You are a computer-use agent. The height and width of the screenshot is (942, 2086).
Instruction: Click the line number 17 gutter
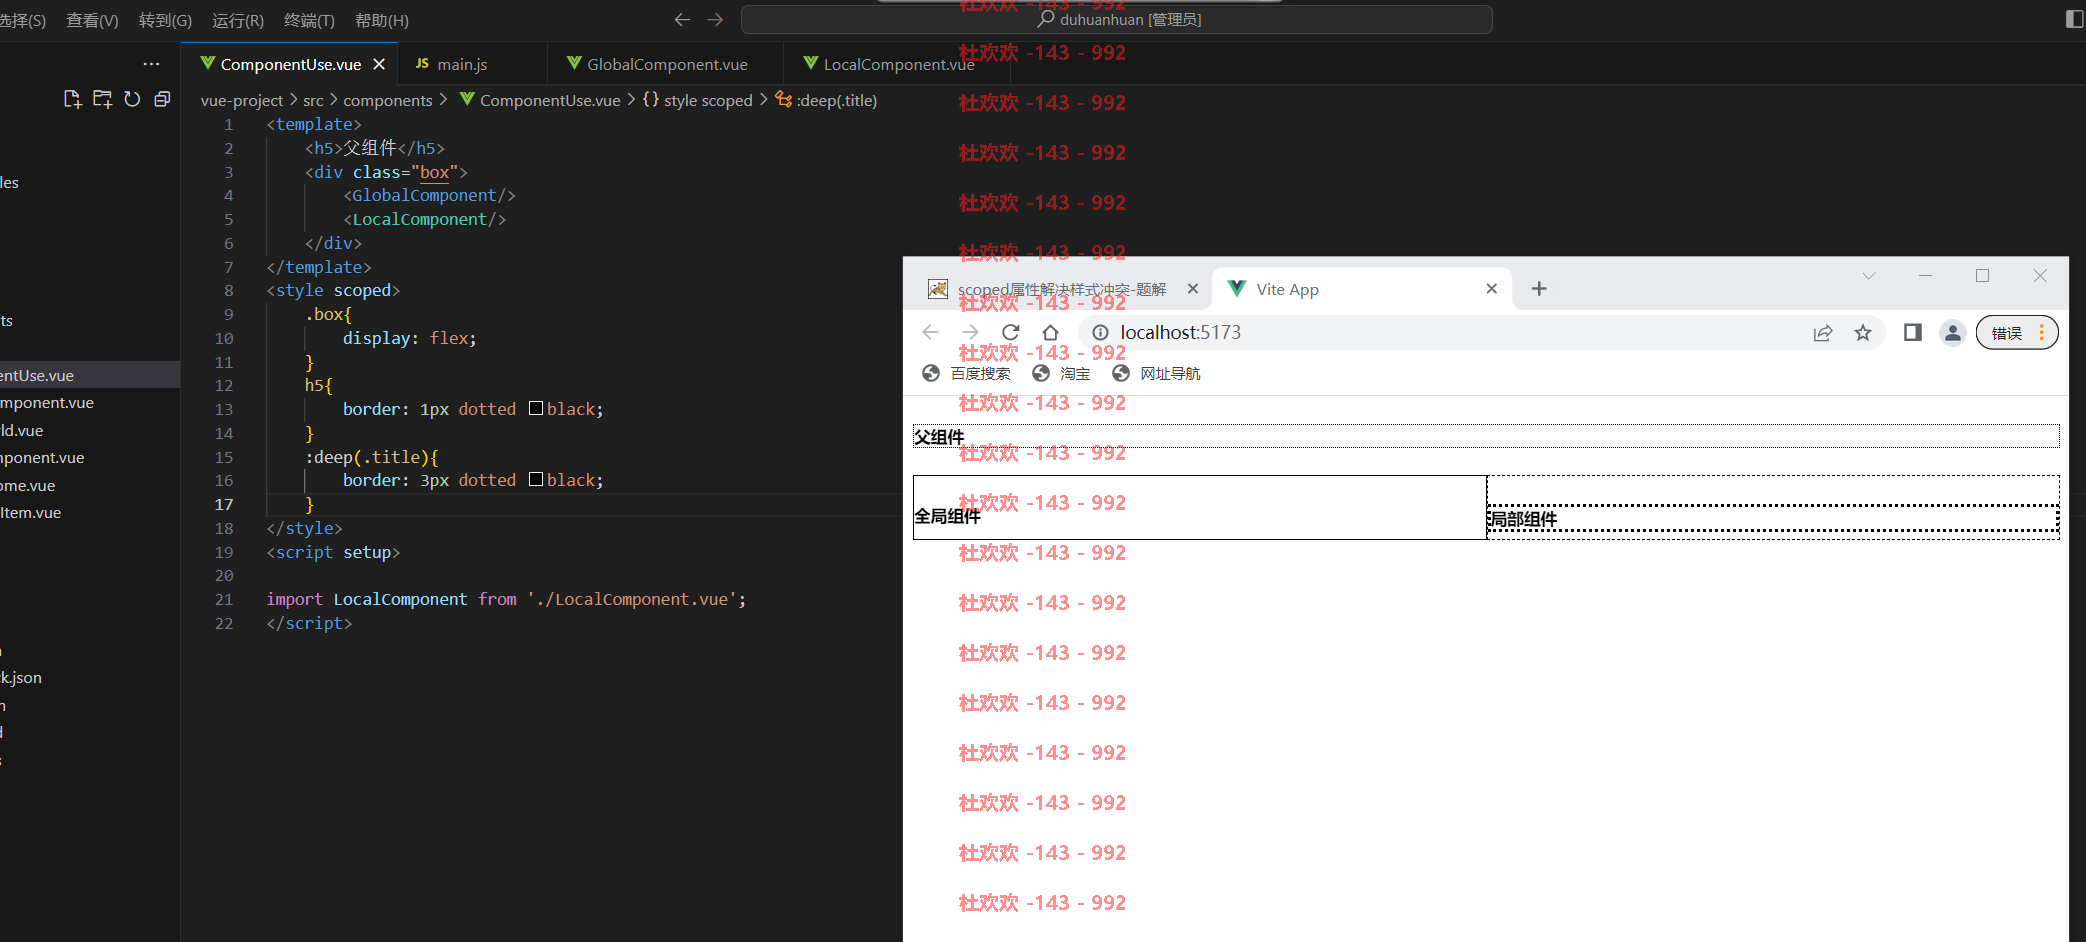pyautogui.click(x=224, y=504)
